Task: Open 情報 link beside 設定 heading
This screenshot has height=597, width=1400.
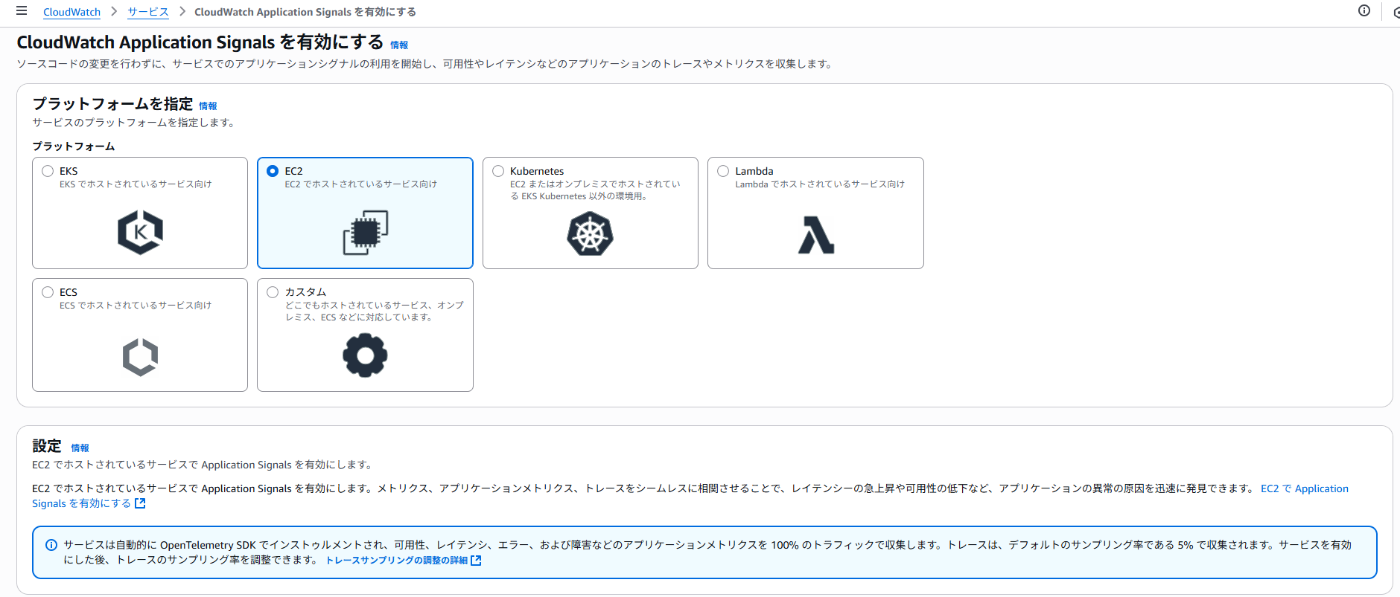Action: click(x=80, y=448)
